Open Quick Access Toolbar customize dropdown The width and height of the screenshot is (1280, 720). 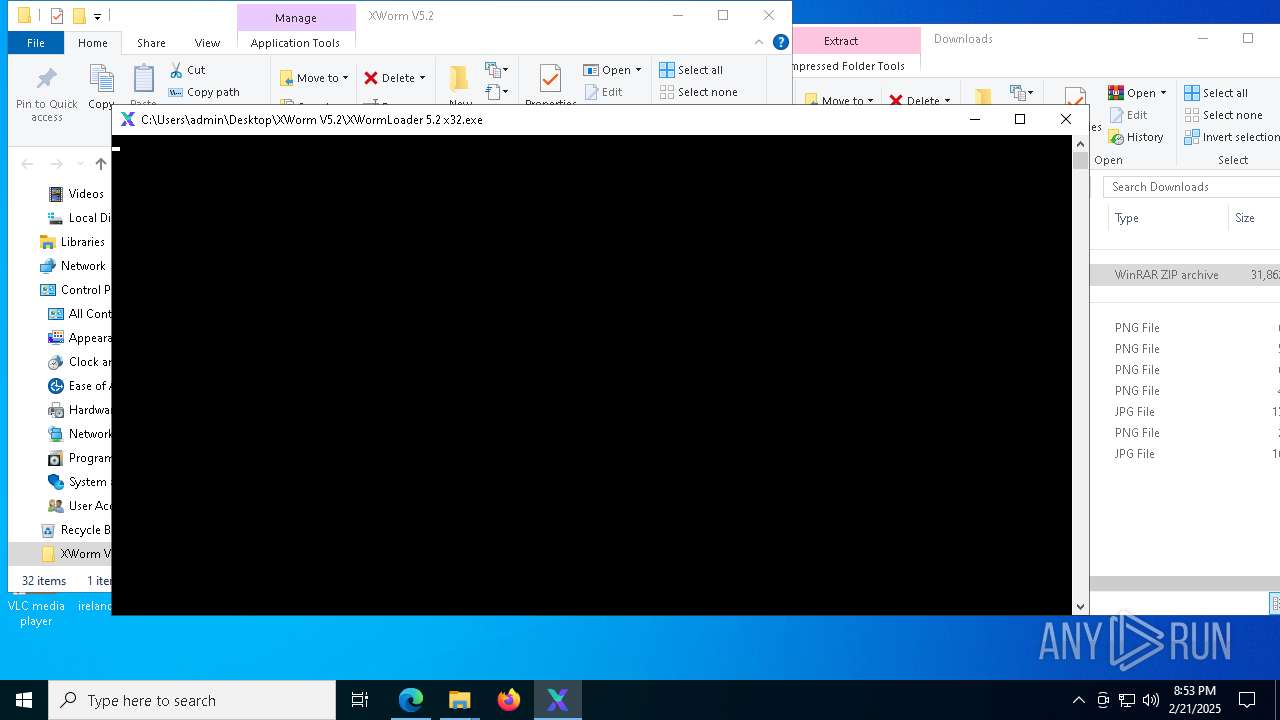point(97,16)
